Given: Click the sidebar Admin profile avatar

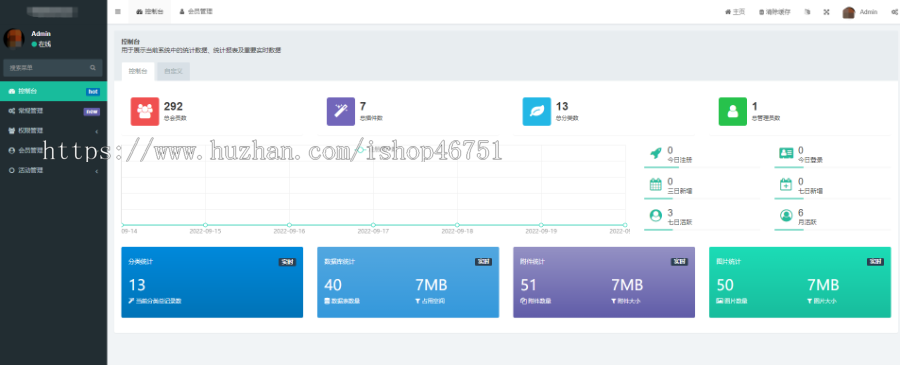Looking at the screenshot, I should coord(13,38).
